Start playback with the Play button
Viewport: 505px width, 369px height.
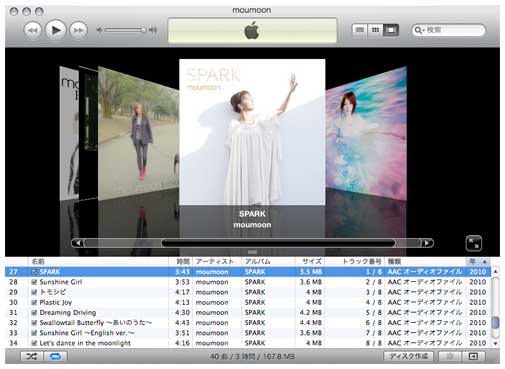55,30
